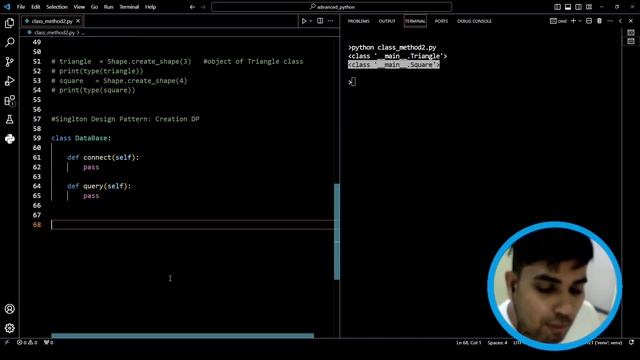Open the Extensions view

pyautogui.click(x=9, y=100)
